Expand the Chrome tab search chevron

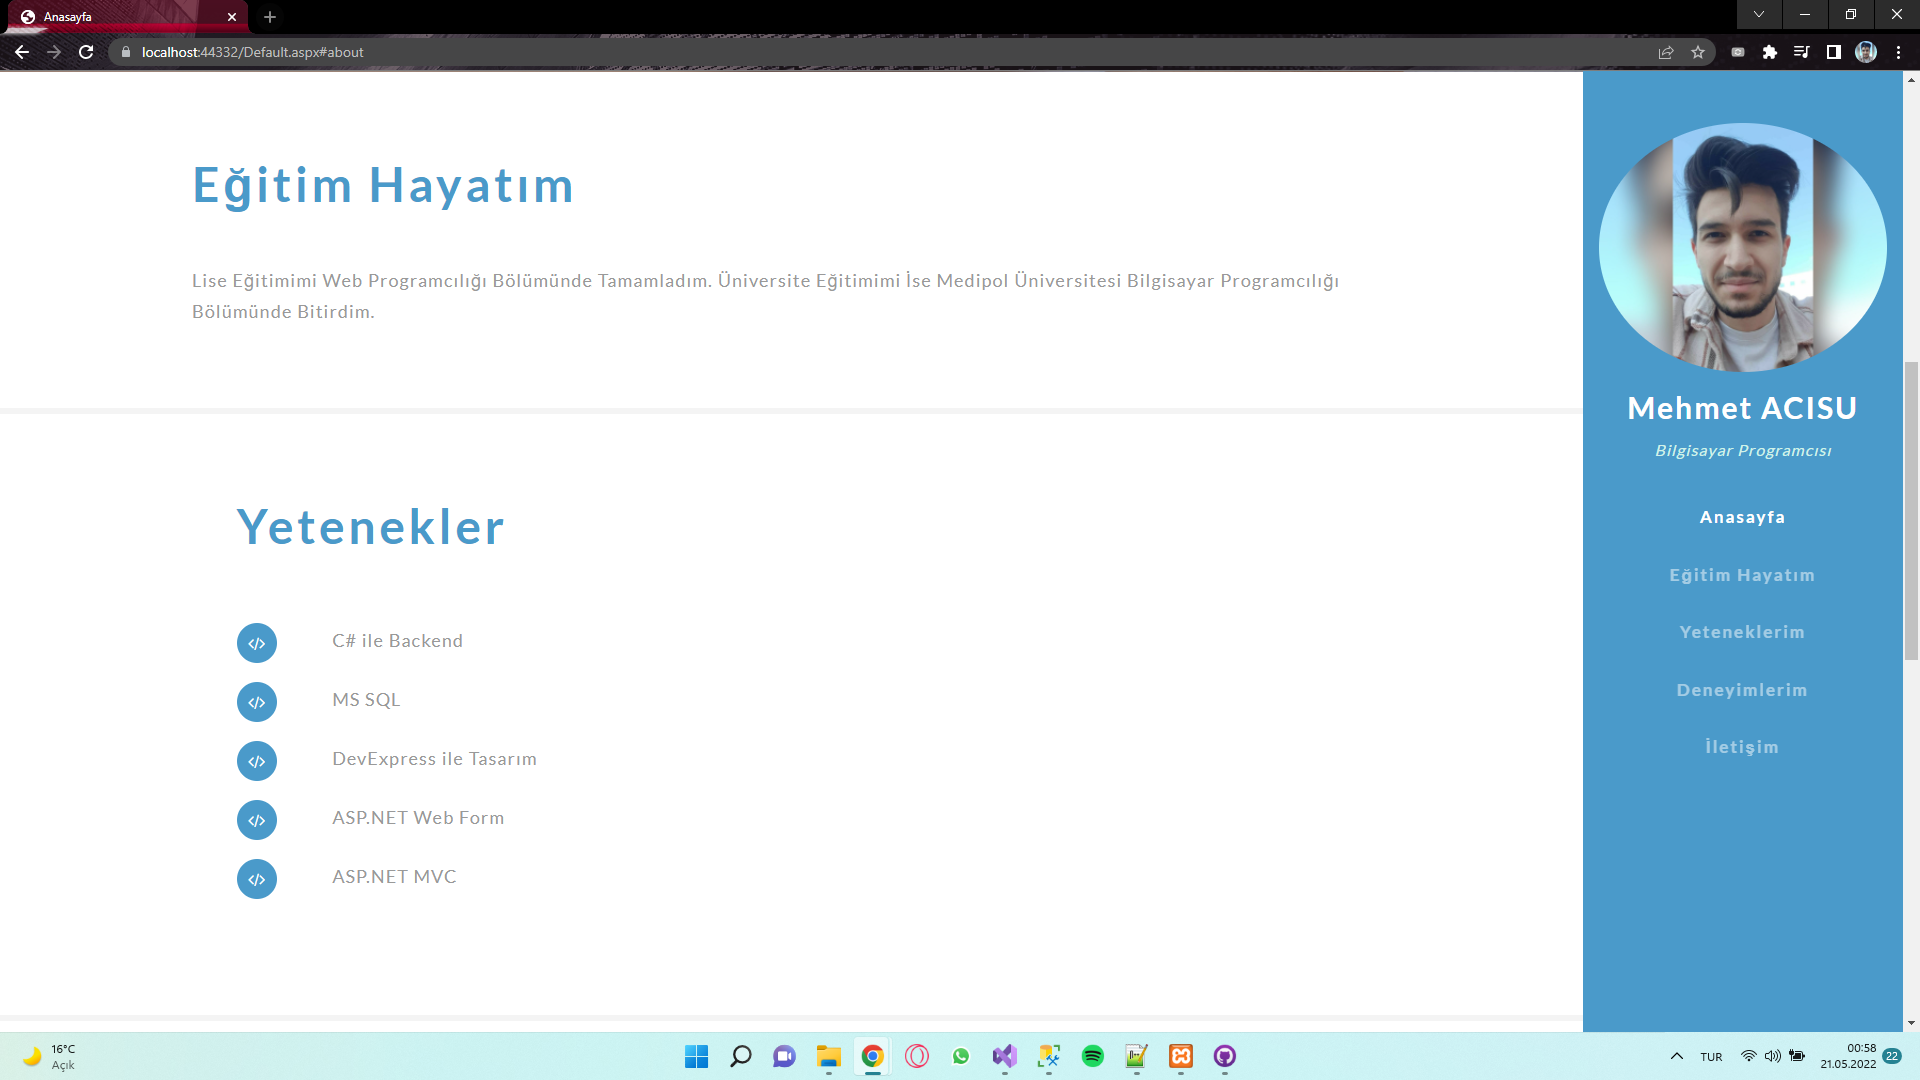click(1759, 15)
